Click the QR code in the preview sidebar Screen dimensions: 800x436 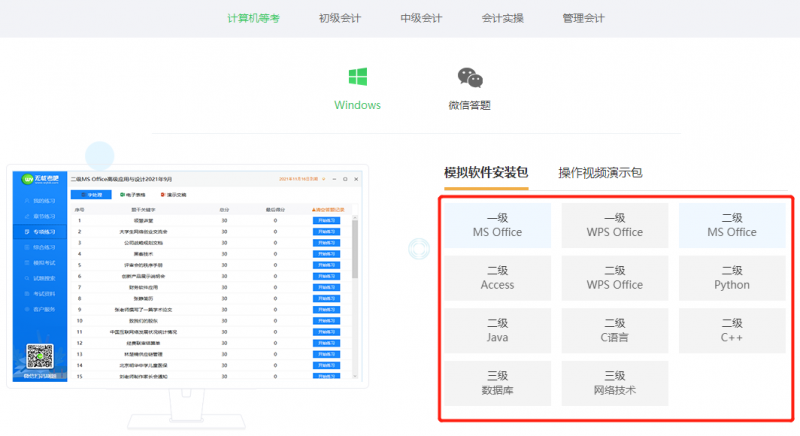(x=40, y=356)
